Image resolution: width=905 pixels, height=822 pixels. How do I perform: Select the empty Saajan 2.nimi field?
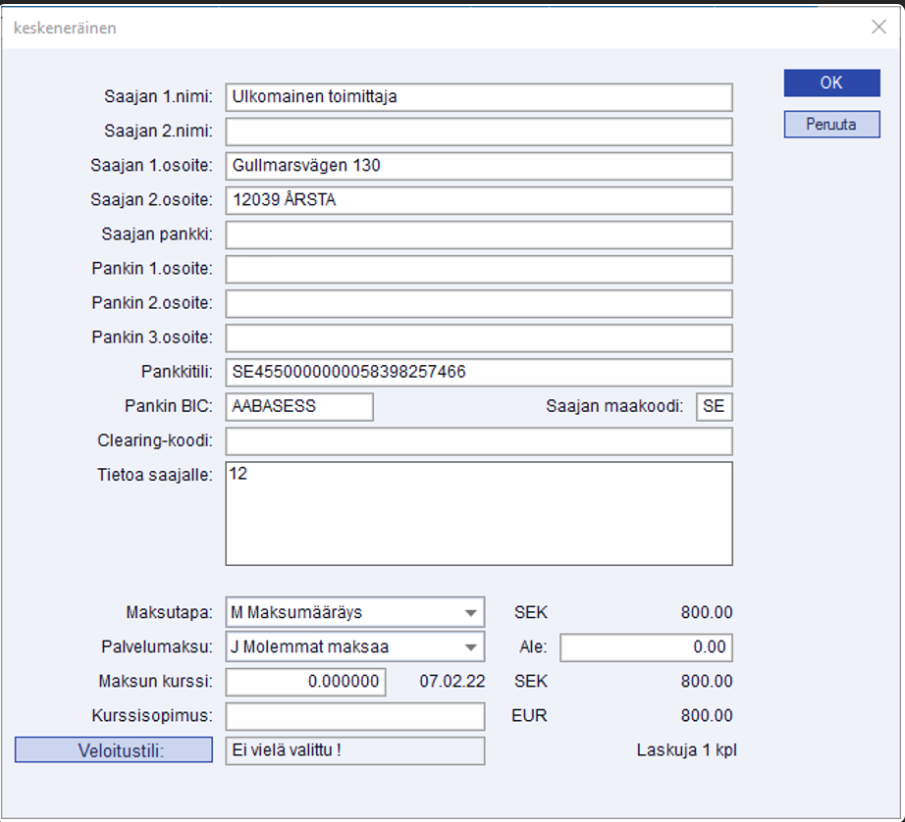(x=478, y=132)
